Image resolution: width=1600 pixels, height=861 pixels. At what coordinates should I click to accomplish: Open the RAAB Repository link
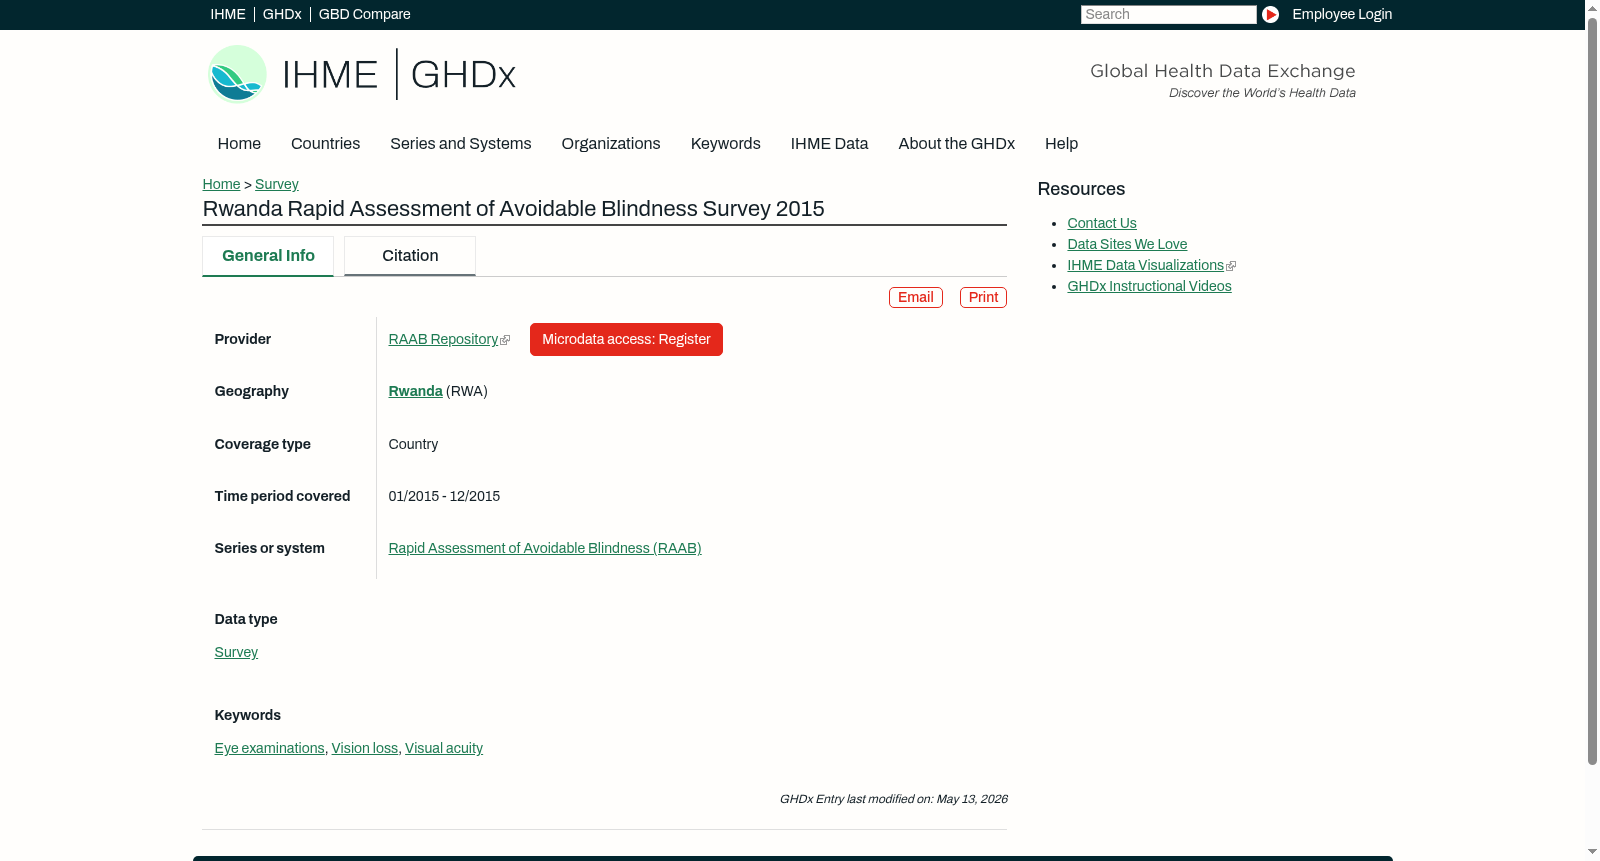pos(443,339)
